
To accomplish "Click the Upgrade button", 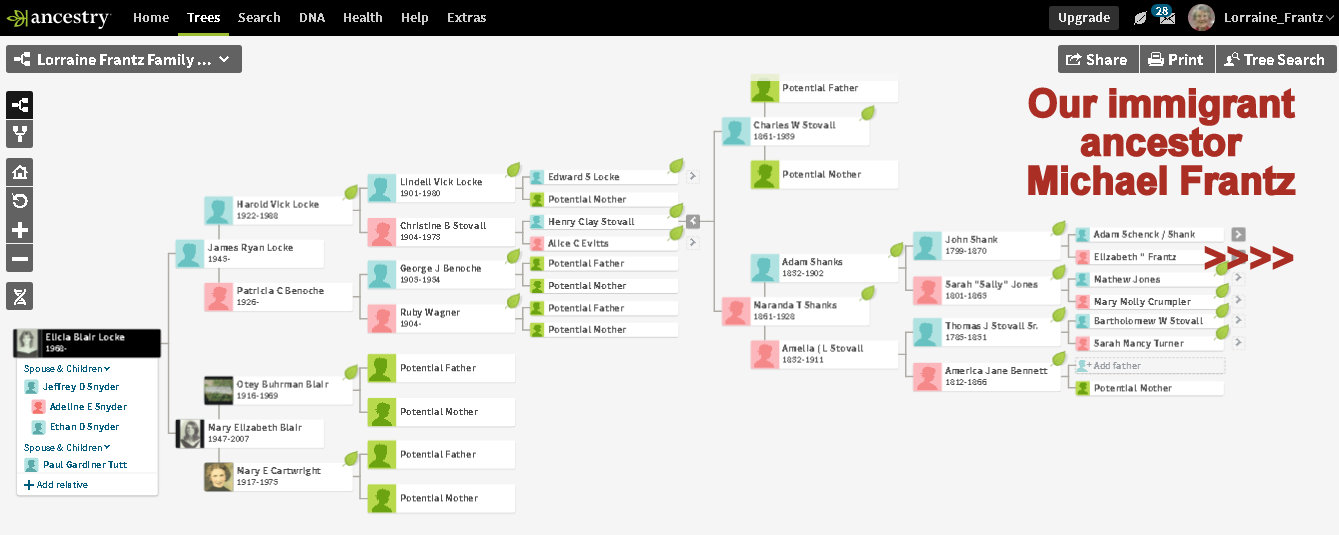I will (1084, 18).
